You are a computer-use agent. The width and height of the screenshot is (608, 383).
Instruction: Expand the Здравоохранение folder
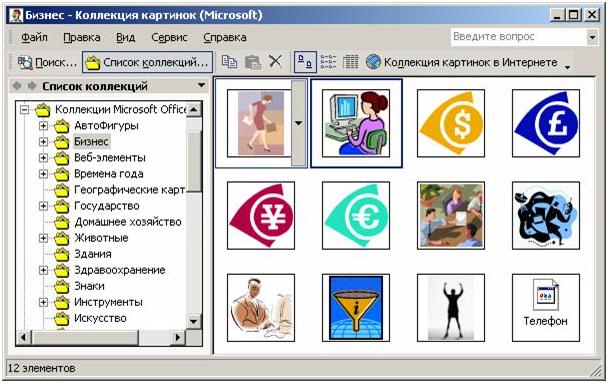[x=43, y=270]
